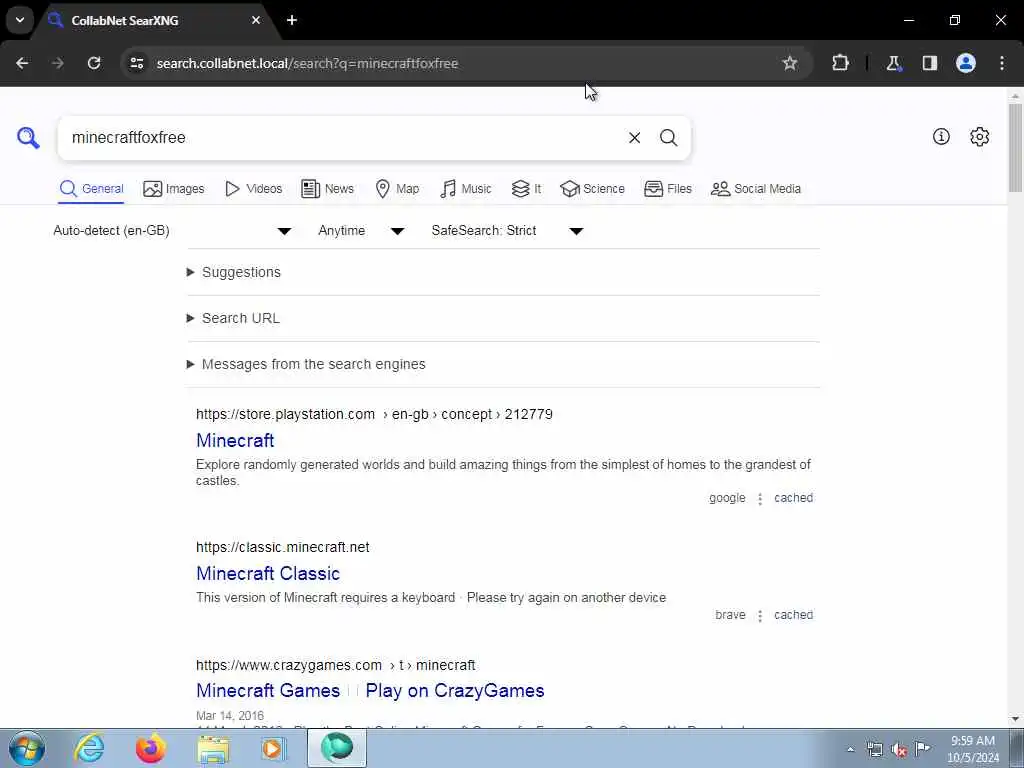Open options dots for brave result
The image size is (1024, 768).
[x=760, y=616]
